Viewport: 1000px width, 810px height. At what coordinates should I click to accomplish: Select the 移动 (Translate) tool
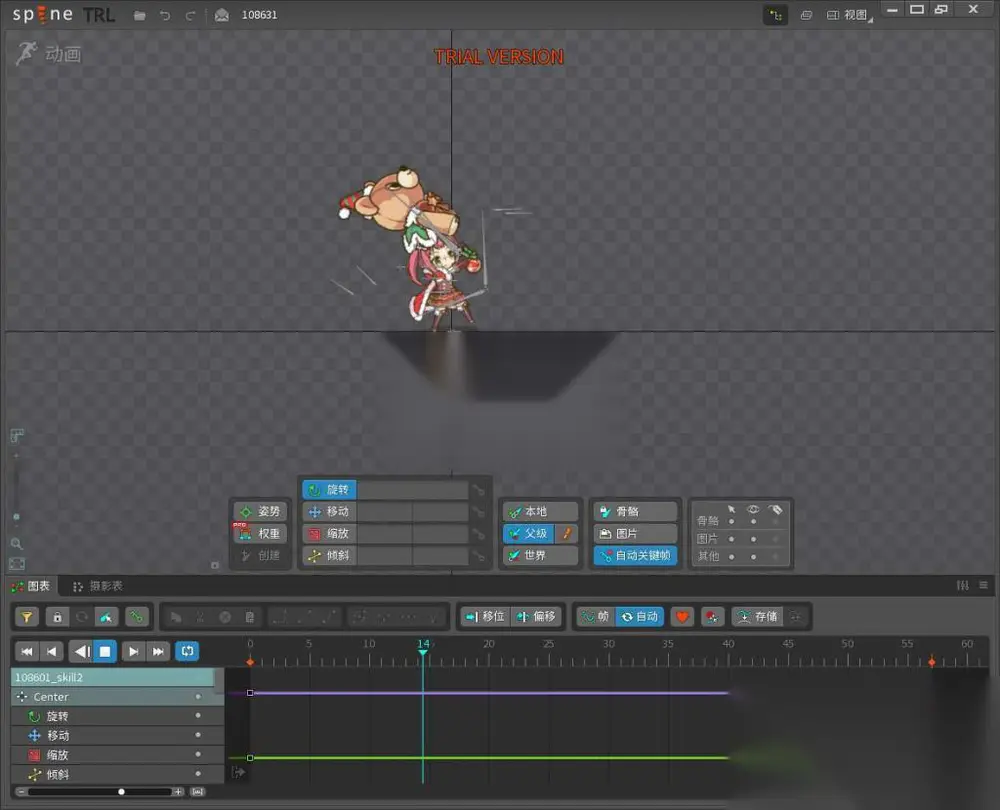click(x=329, y=512)
